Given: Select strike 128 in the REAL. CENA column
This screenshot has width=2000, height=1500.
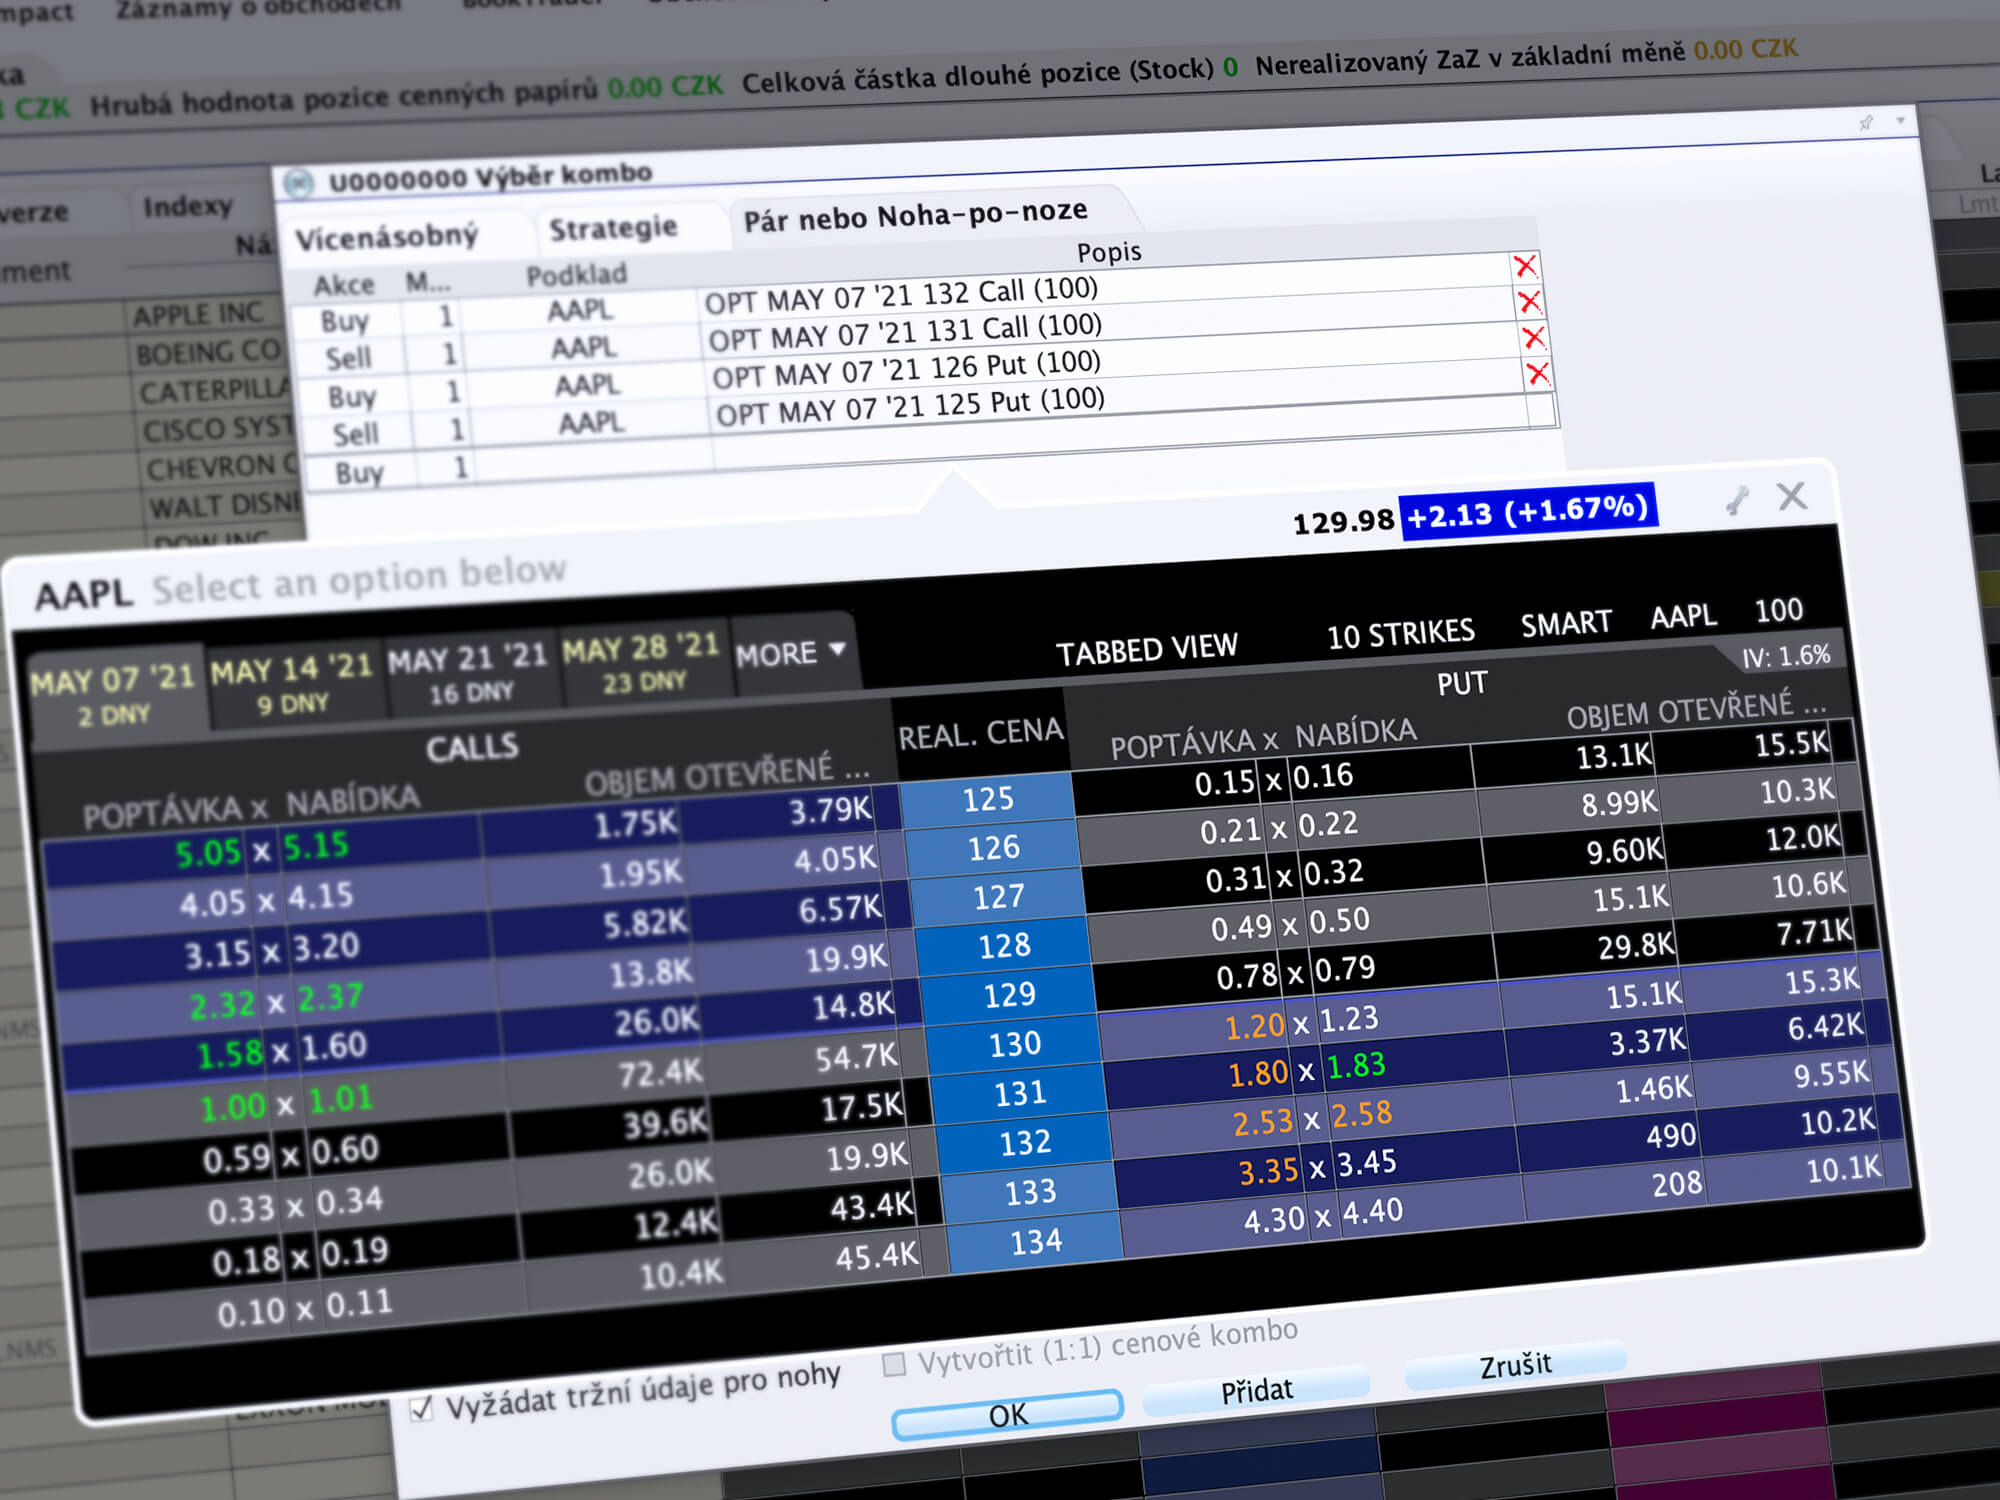Looking at the screenshot, I should click(x=1004, y=946).
